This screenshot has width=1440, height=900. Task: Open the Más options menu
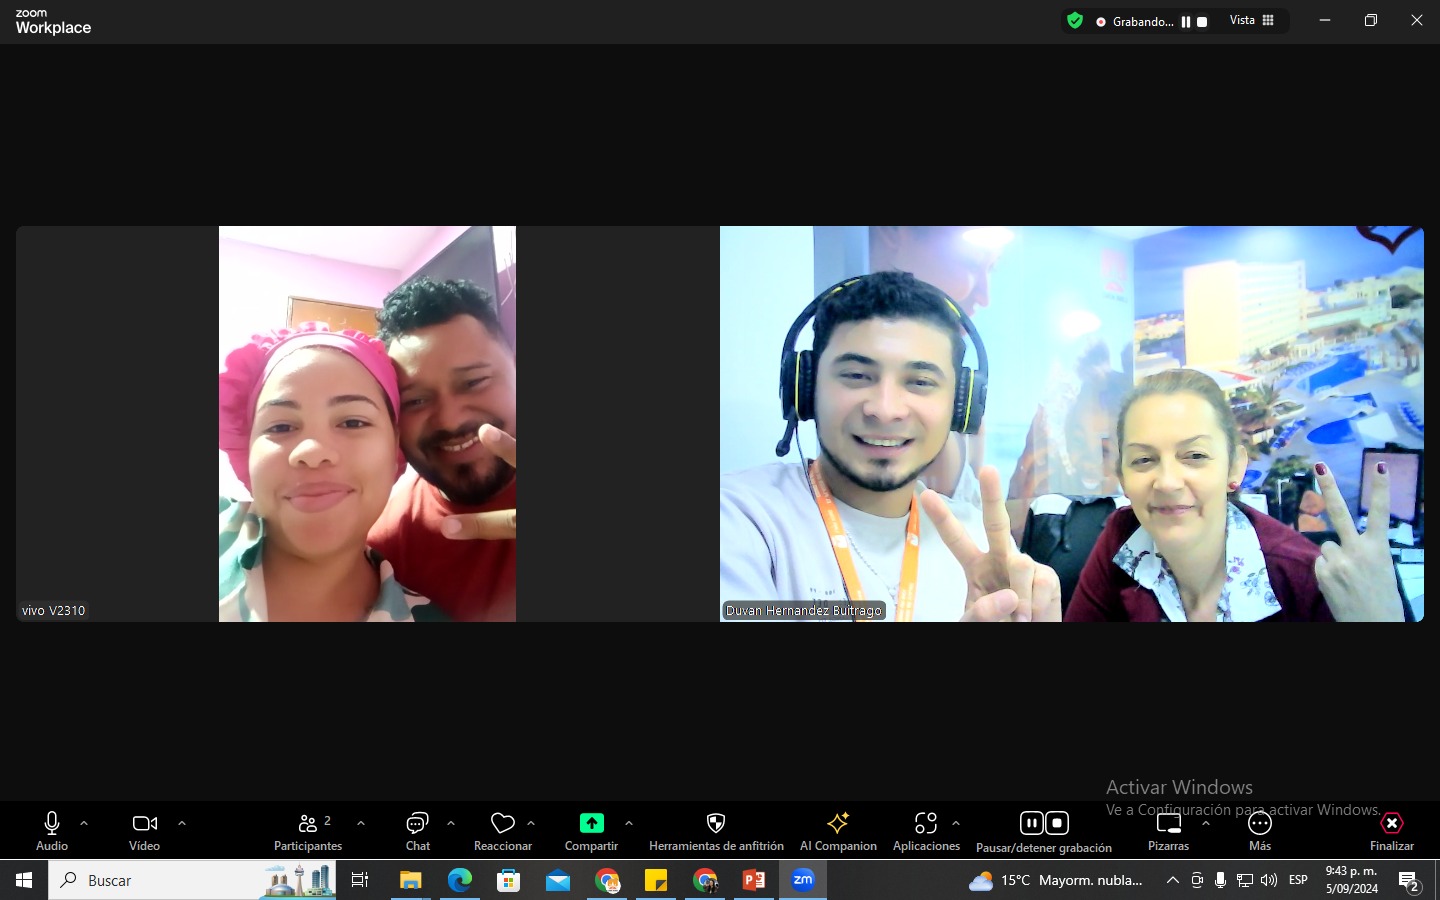point(1260,830)
